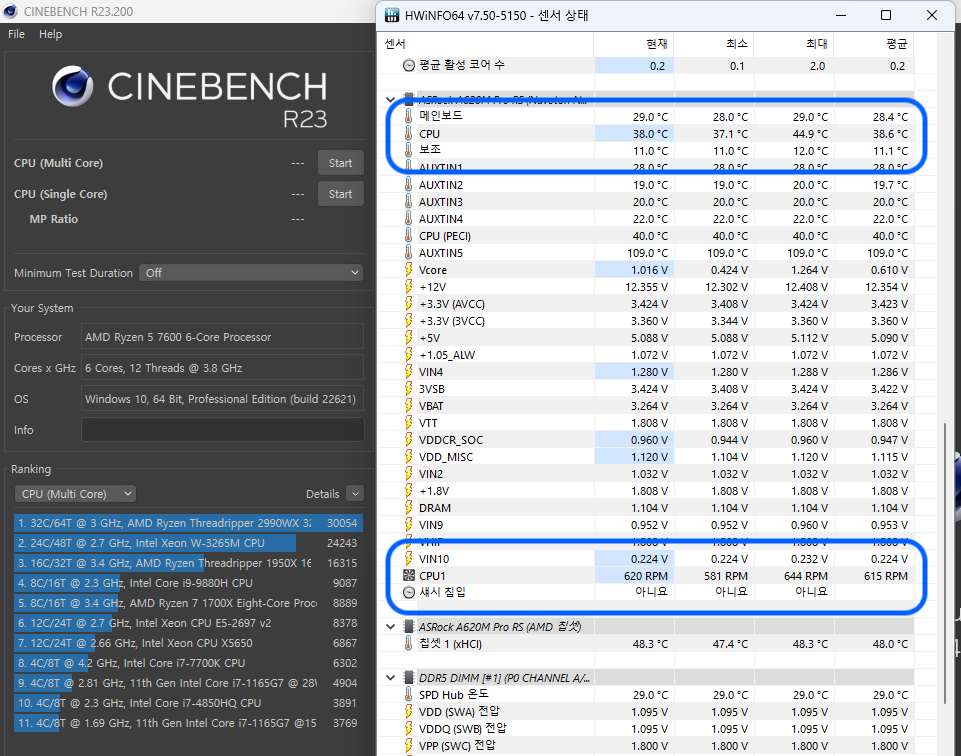Minimize the HWiNFO64 window
961x756 pixels.
[841, 15]
